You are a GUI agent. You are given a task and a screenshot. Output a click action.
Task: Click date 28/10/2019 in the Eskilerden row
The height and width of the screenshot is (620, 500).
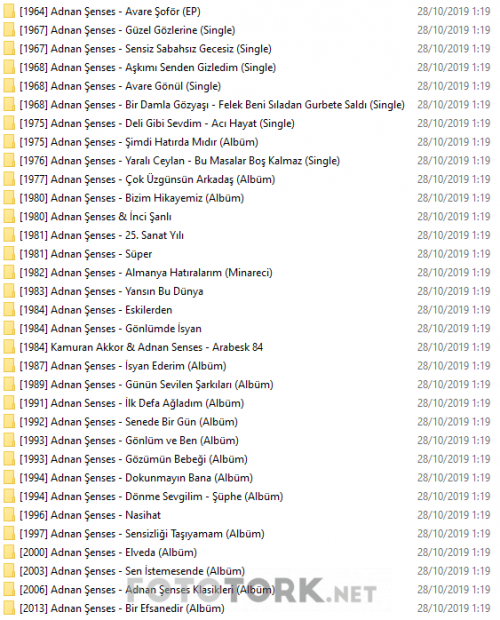pos(443,310)
